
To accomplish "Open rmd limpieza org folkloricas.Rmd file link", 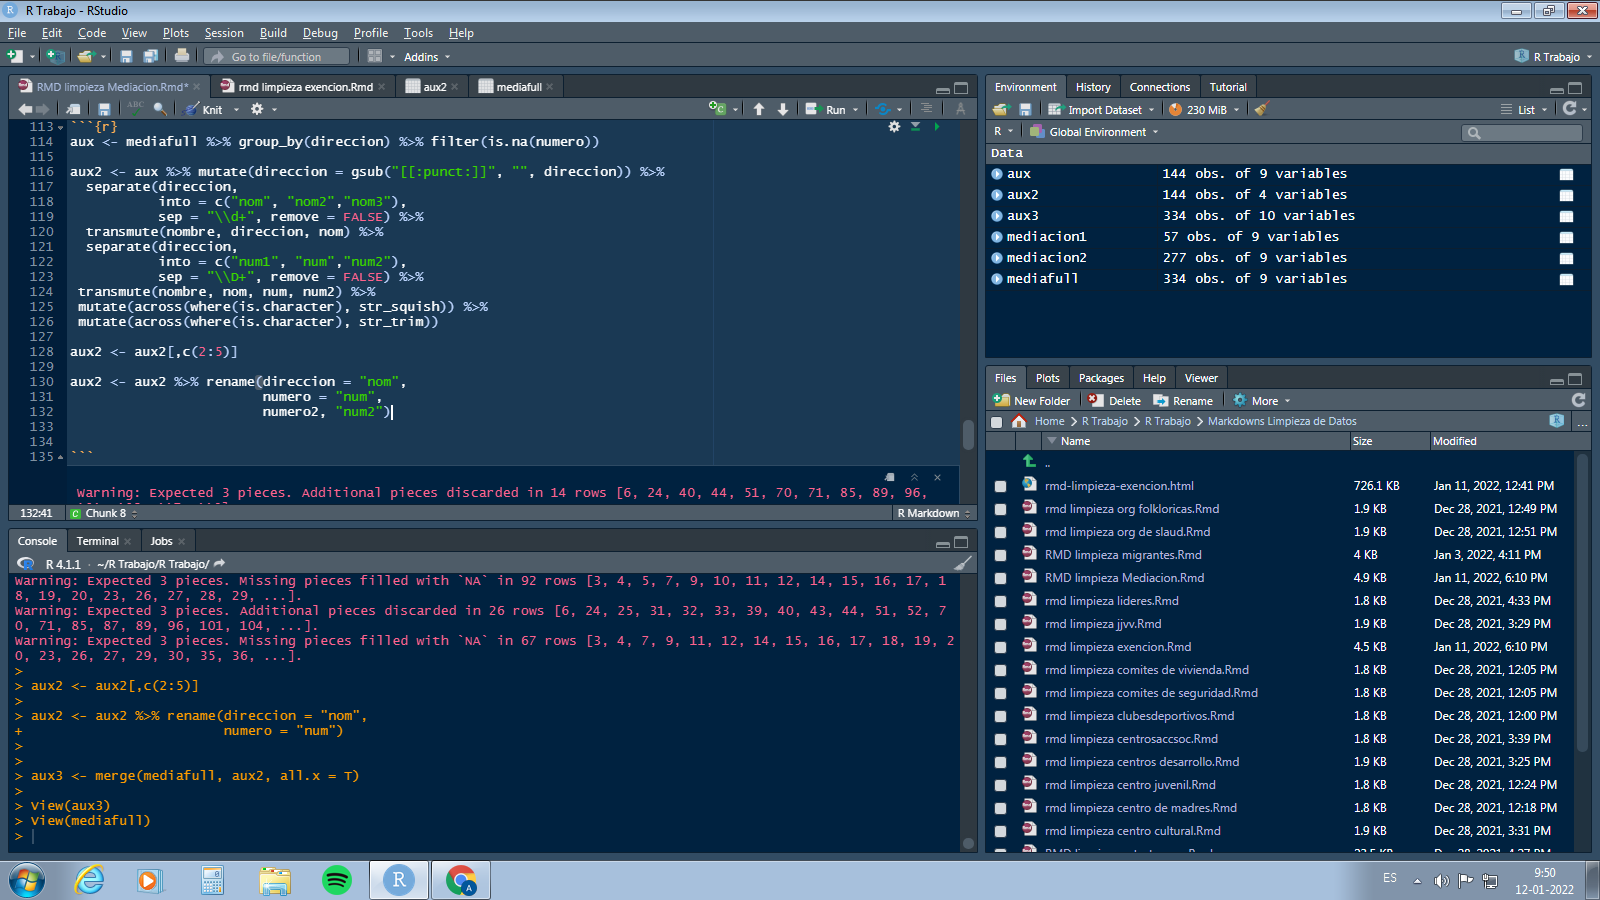I will pos(1132,509).
